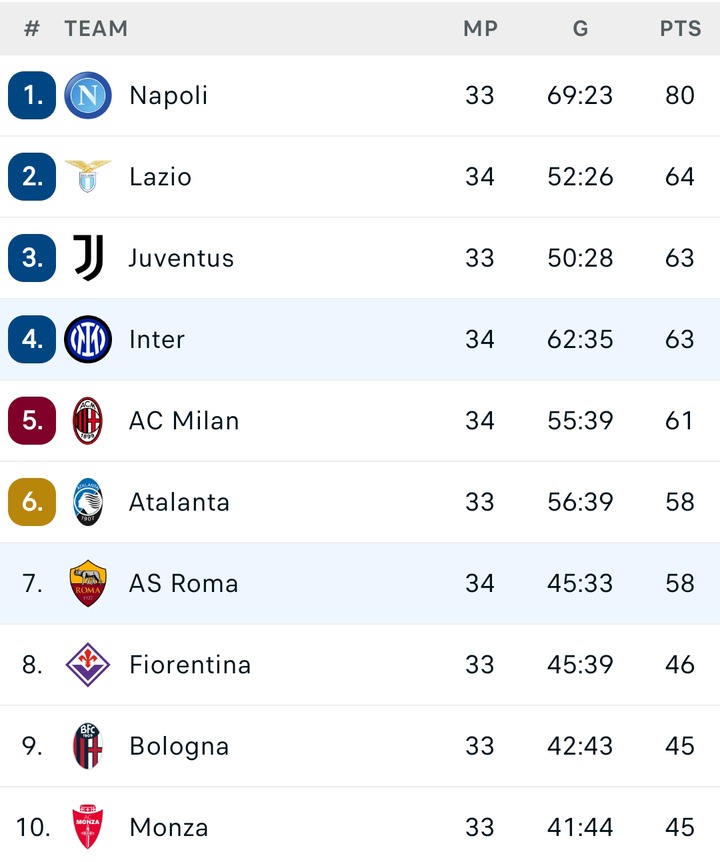Image resolution: width=720 pixels, height=862 pixels.
Task: Select the AS Roma crest
Action: pyautogui.click(x=88, y=583)
